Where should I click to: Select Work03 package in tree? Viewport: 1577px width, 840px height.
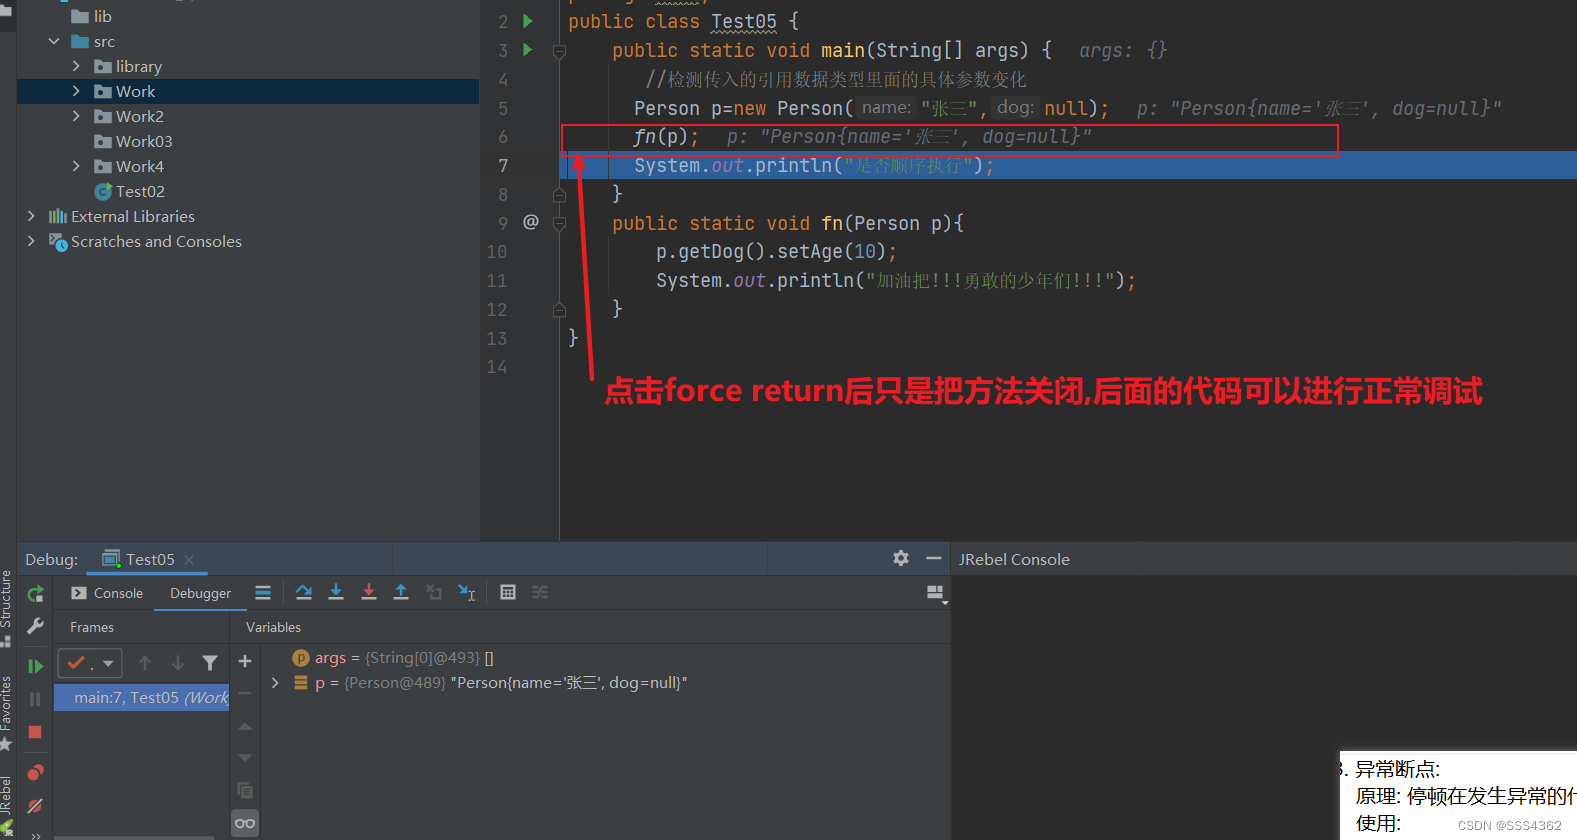click(143, 141)
